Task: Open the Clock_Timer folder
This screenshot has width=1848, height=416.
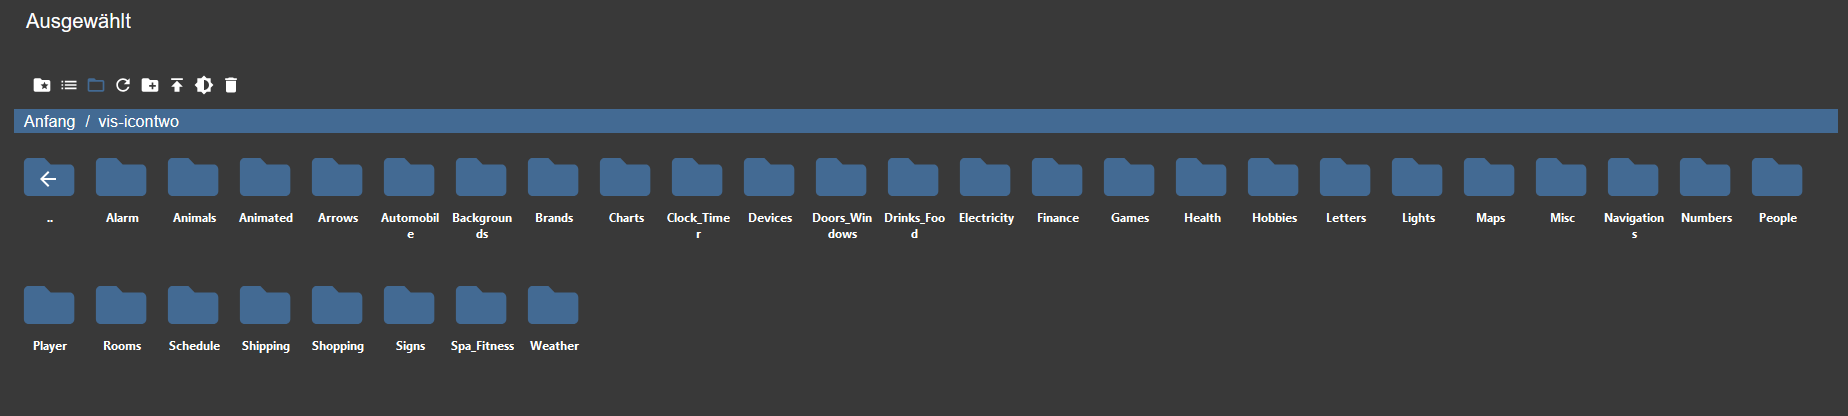Action: pyautogui.click(x=697, y=177)
